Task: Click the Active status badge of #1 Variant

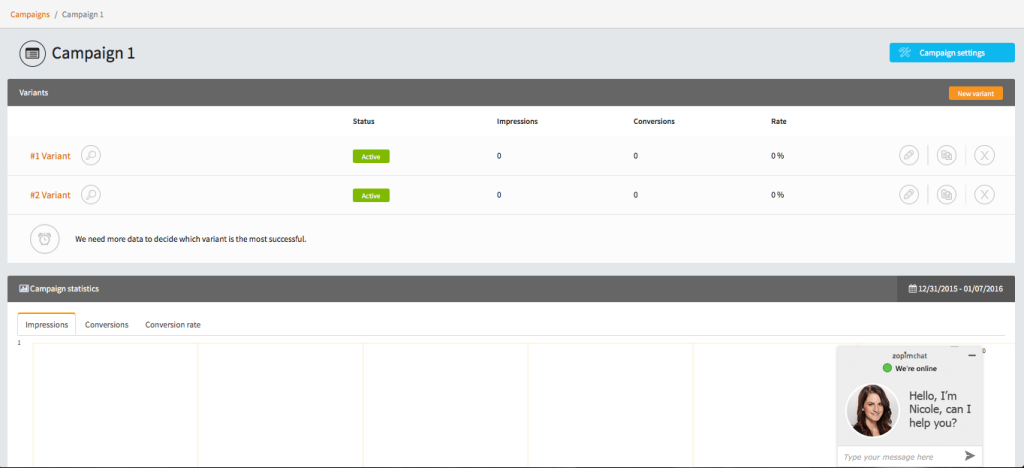Action: (371, 156)
